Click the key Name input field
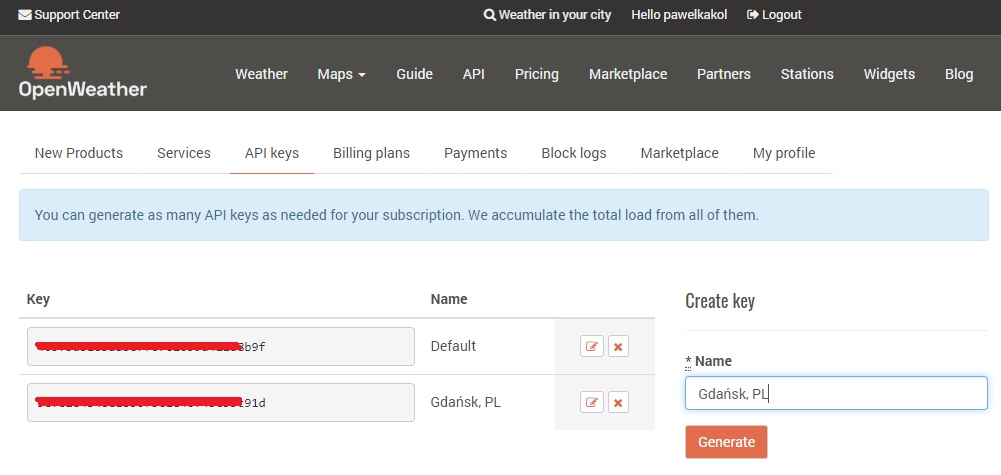The image size is (1001, 475). coord(836,393)
